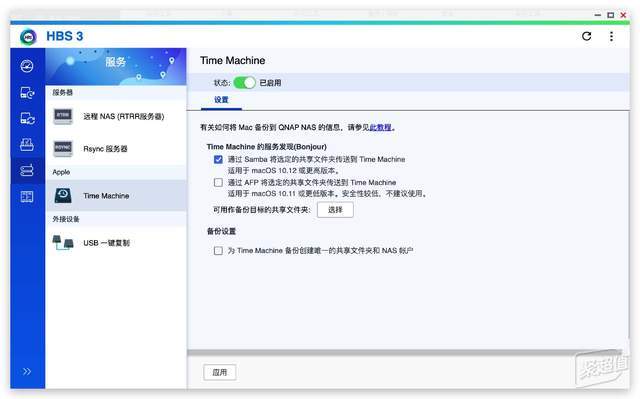
Task: Uncheck the Samba Time Machine checkbox
Action: pos(218,159)
